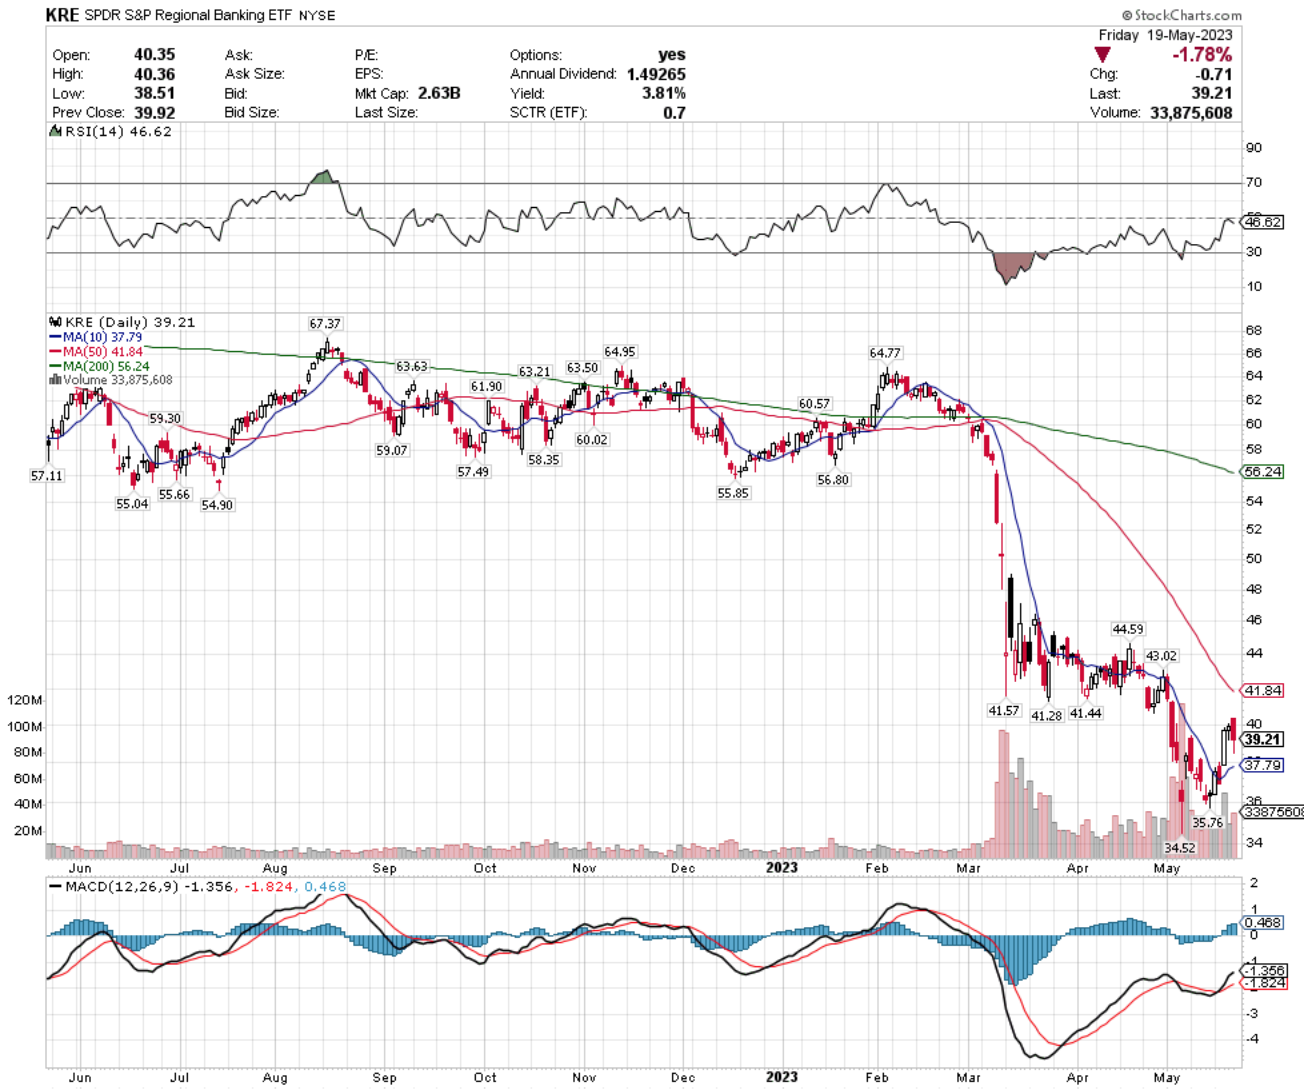Click the green MA(200) legend line marker
The height and width of the screenshot is (1092, 1306).
point(55,366)
